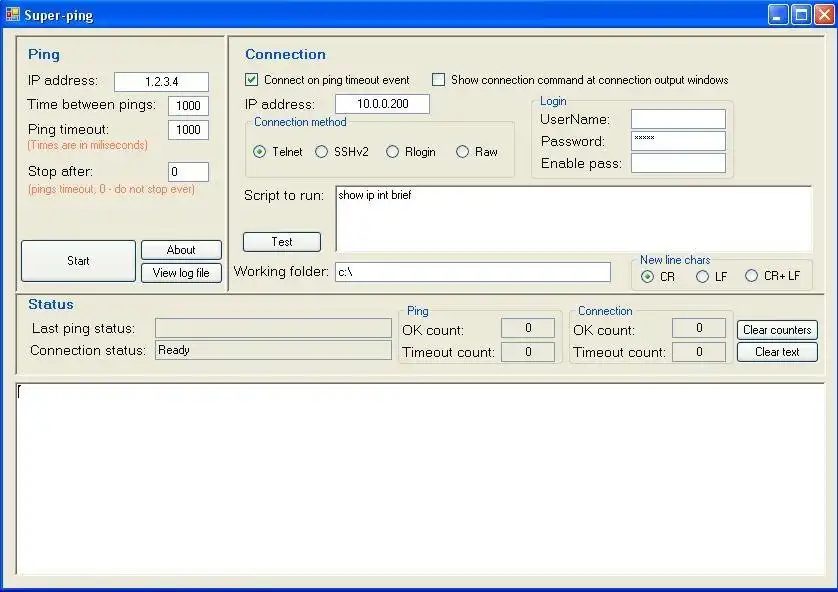Click the Super-ping app icon in title bar

[x=13, y=14]
